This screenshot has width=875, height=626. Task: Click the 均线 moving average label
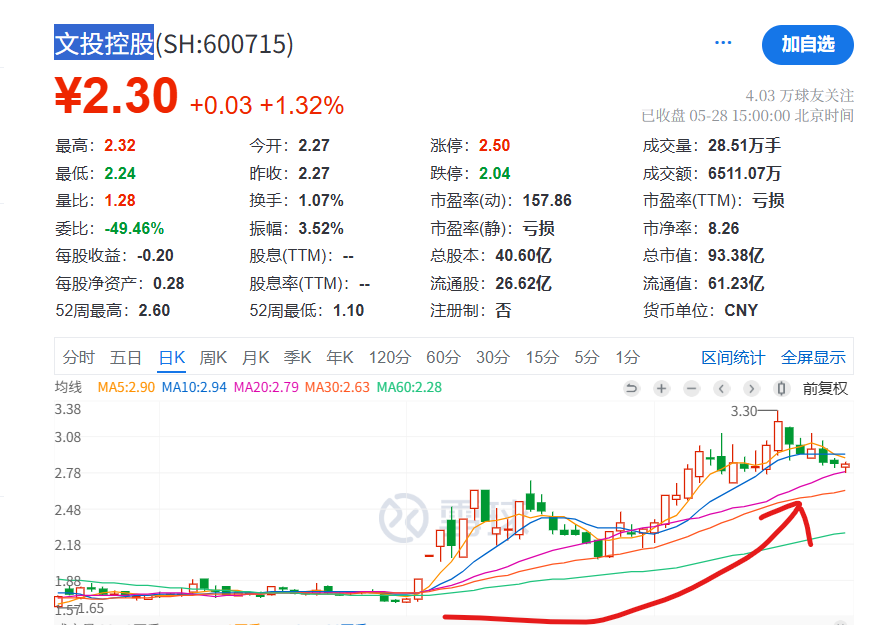click(68, 387)
